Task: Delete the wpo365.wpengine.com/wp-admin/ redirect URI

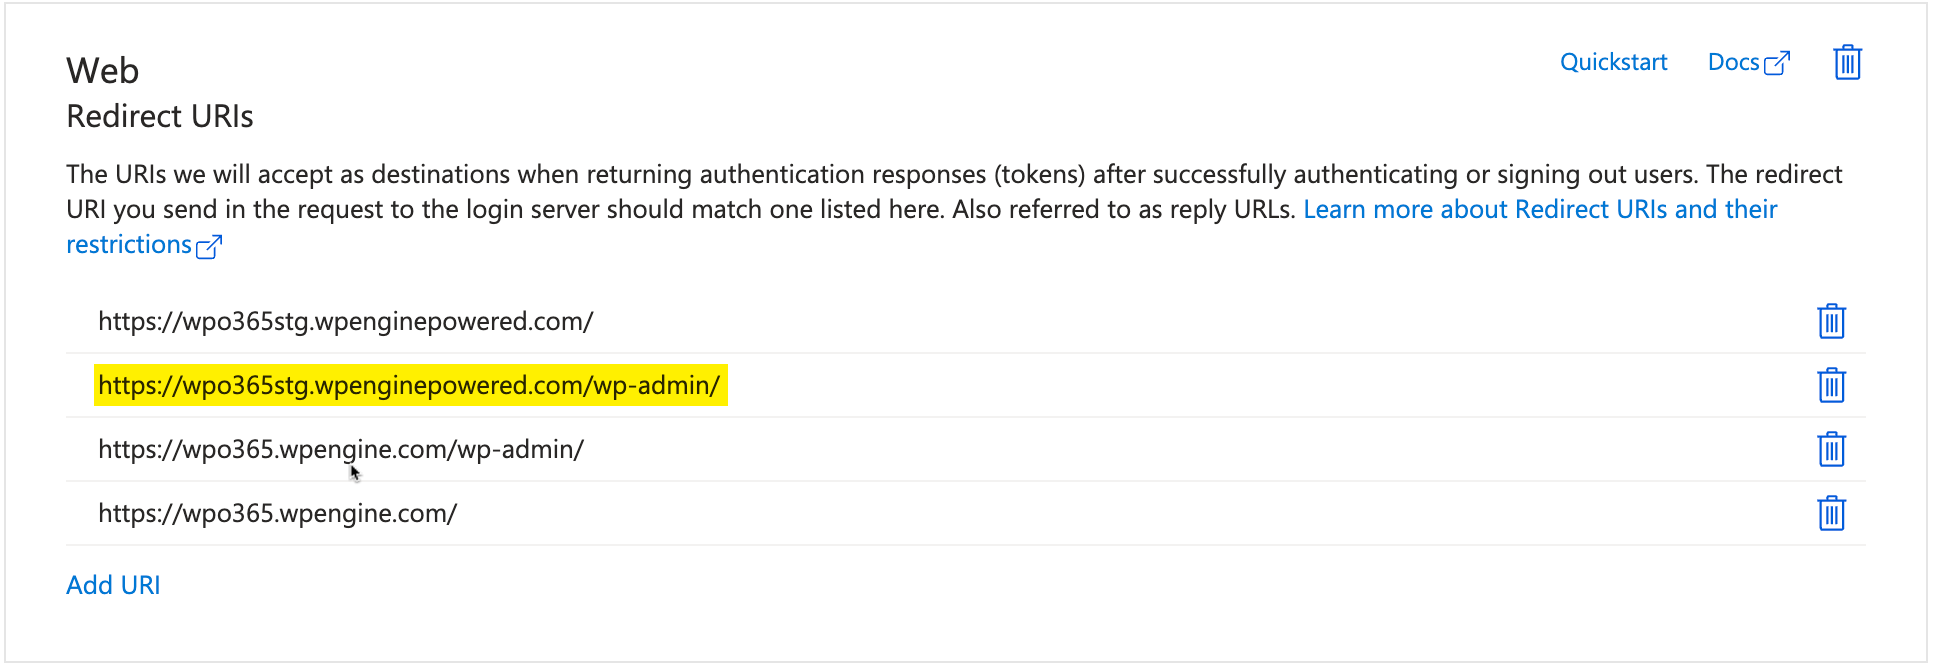Action: pos(1831,449)
